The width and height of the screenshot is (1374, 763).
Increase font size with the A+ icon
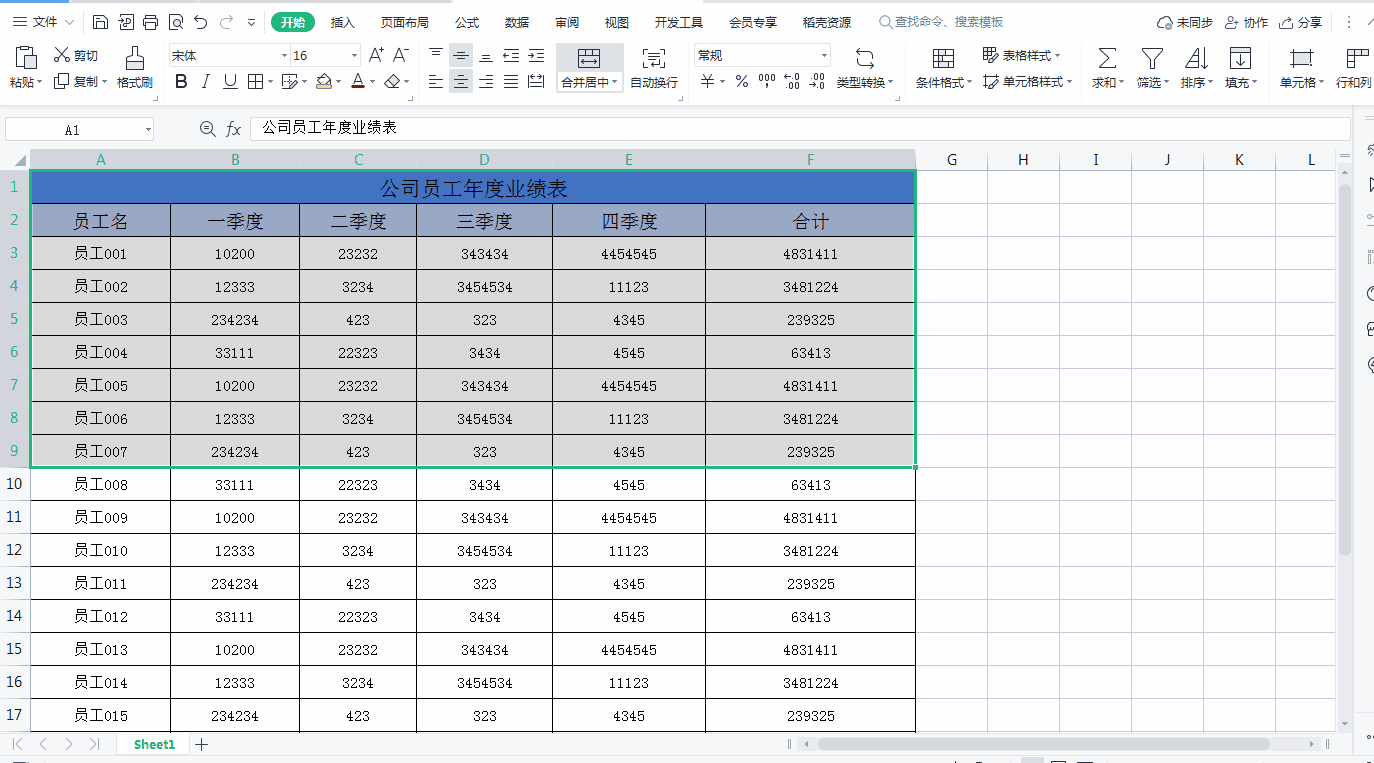[x=376, y=56]
